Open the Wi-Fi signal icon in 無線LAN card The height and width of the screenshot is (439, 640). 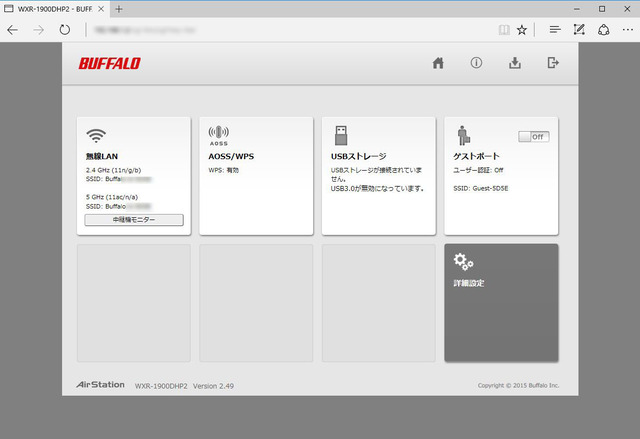tap(96, 135)
